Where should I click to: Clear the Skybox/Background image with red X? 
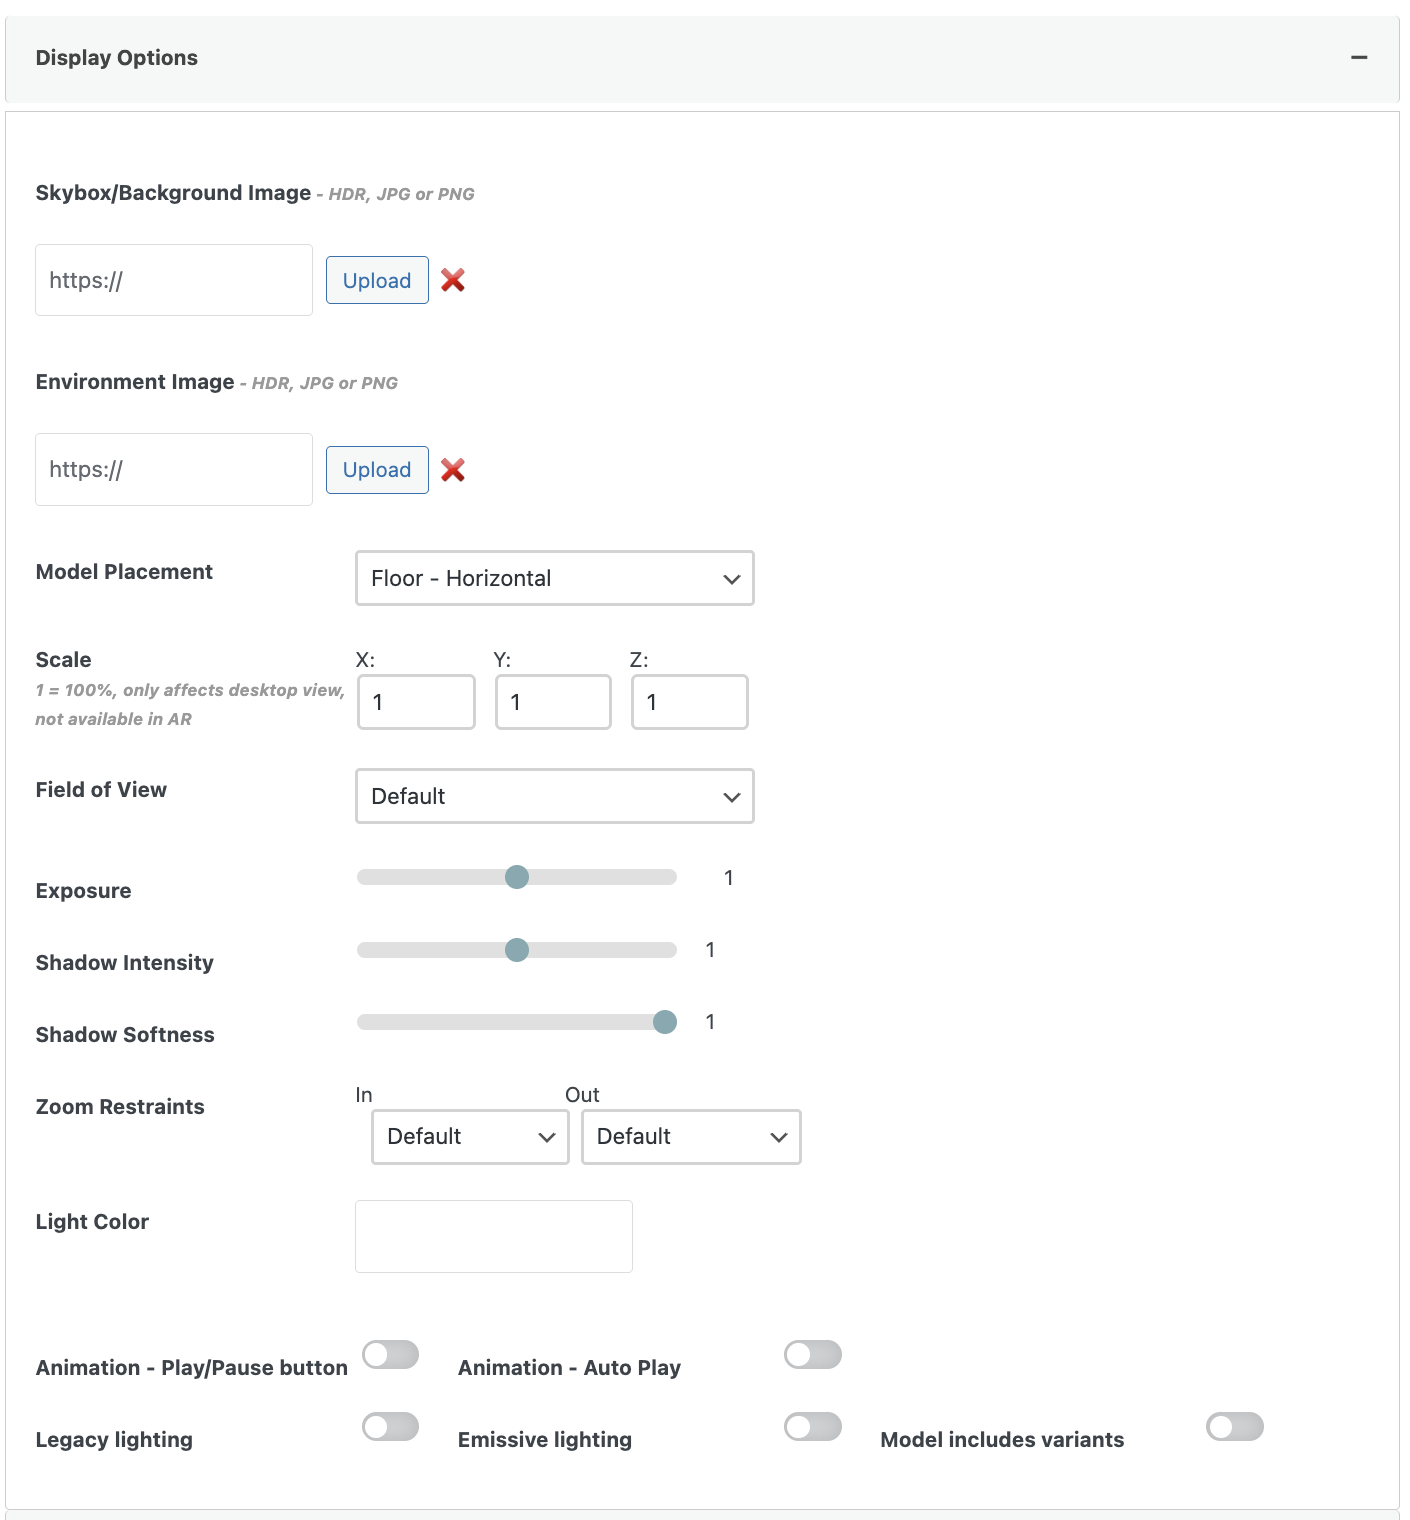coord(453,280)
